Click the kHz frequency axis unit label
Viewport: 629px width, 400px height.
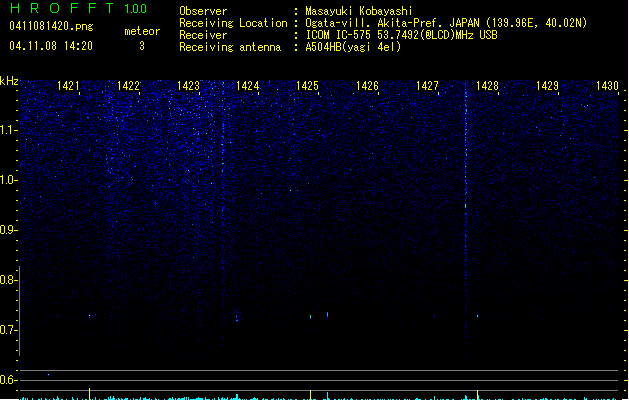tap(9, 81)
